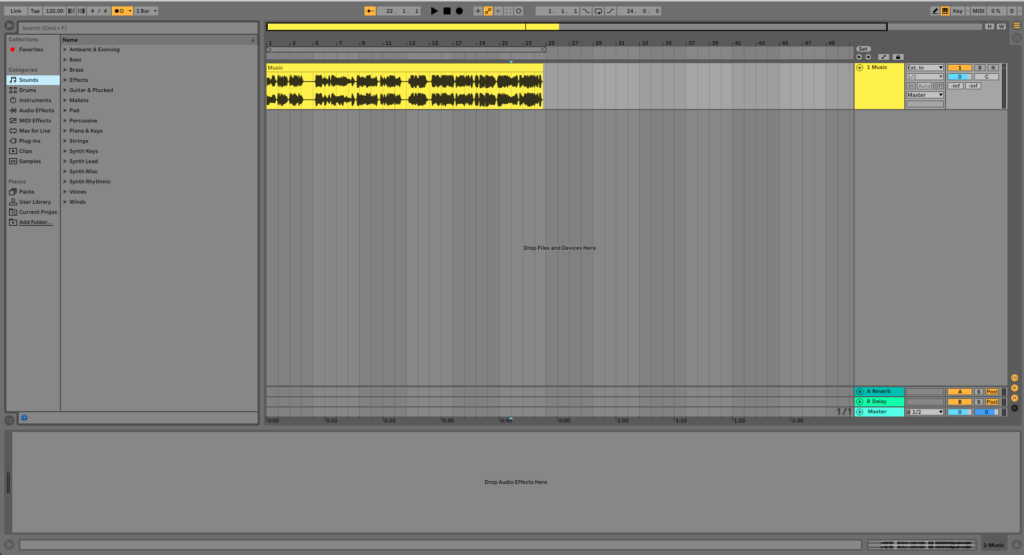Click the Key map mode button
Image resolution: width=1024 pixels, height=555 pixels.
click(957, 11)
